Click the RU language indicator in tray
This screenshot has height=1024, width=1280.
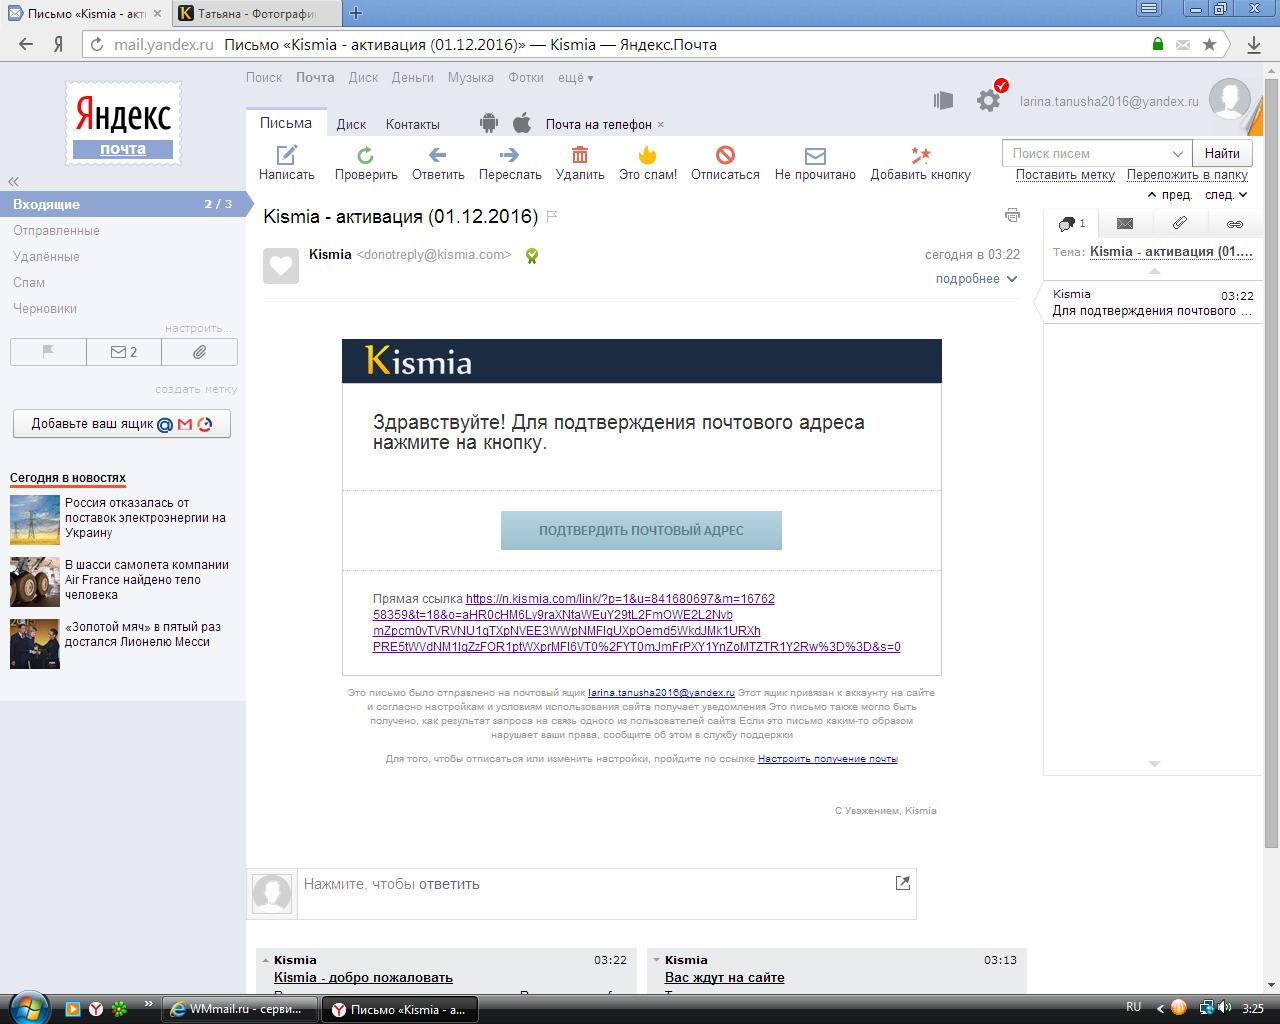tap(1133, 1007)
